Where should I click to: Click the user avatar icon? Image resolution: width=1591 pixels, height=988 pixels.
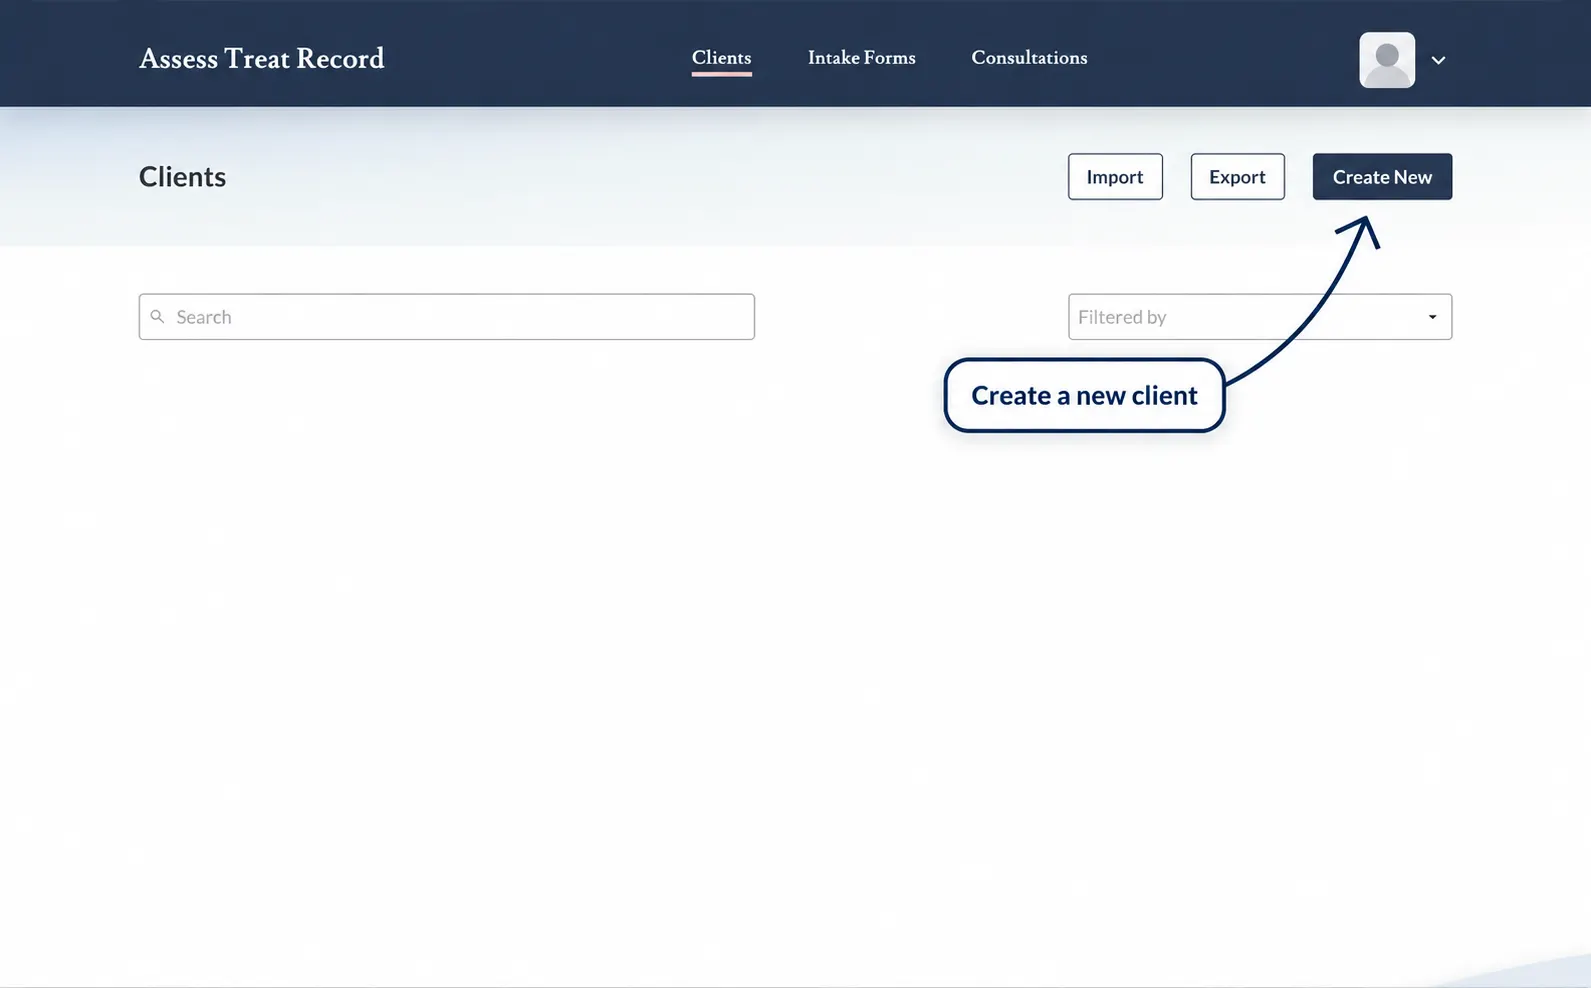pyautogui.click(x=1387, y=60)
